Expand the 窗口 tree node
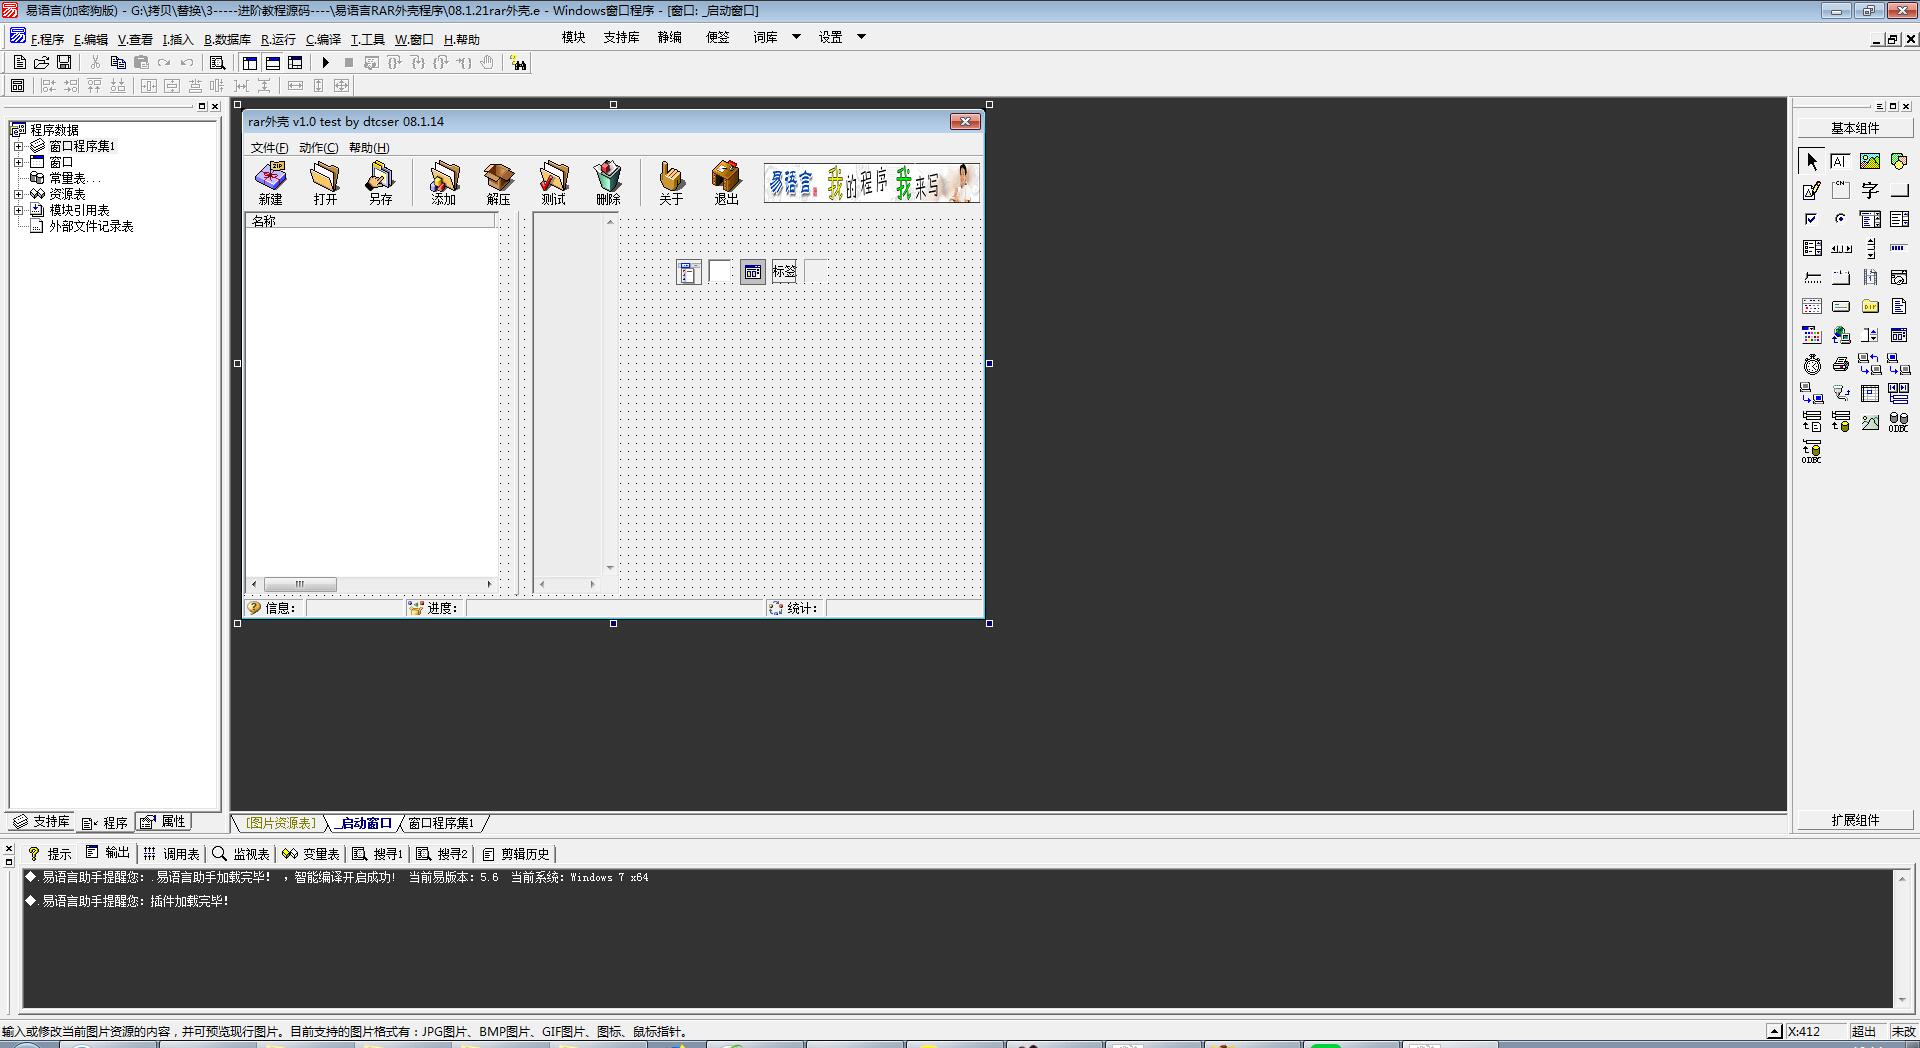The width and height of the screenshot is (1920, 1048). click(18, 162)
